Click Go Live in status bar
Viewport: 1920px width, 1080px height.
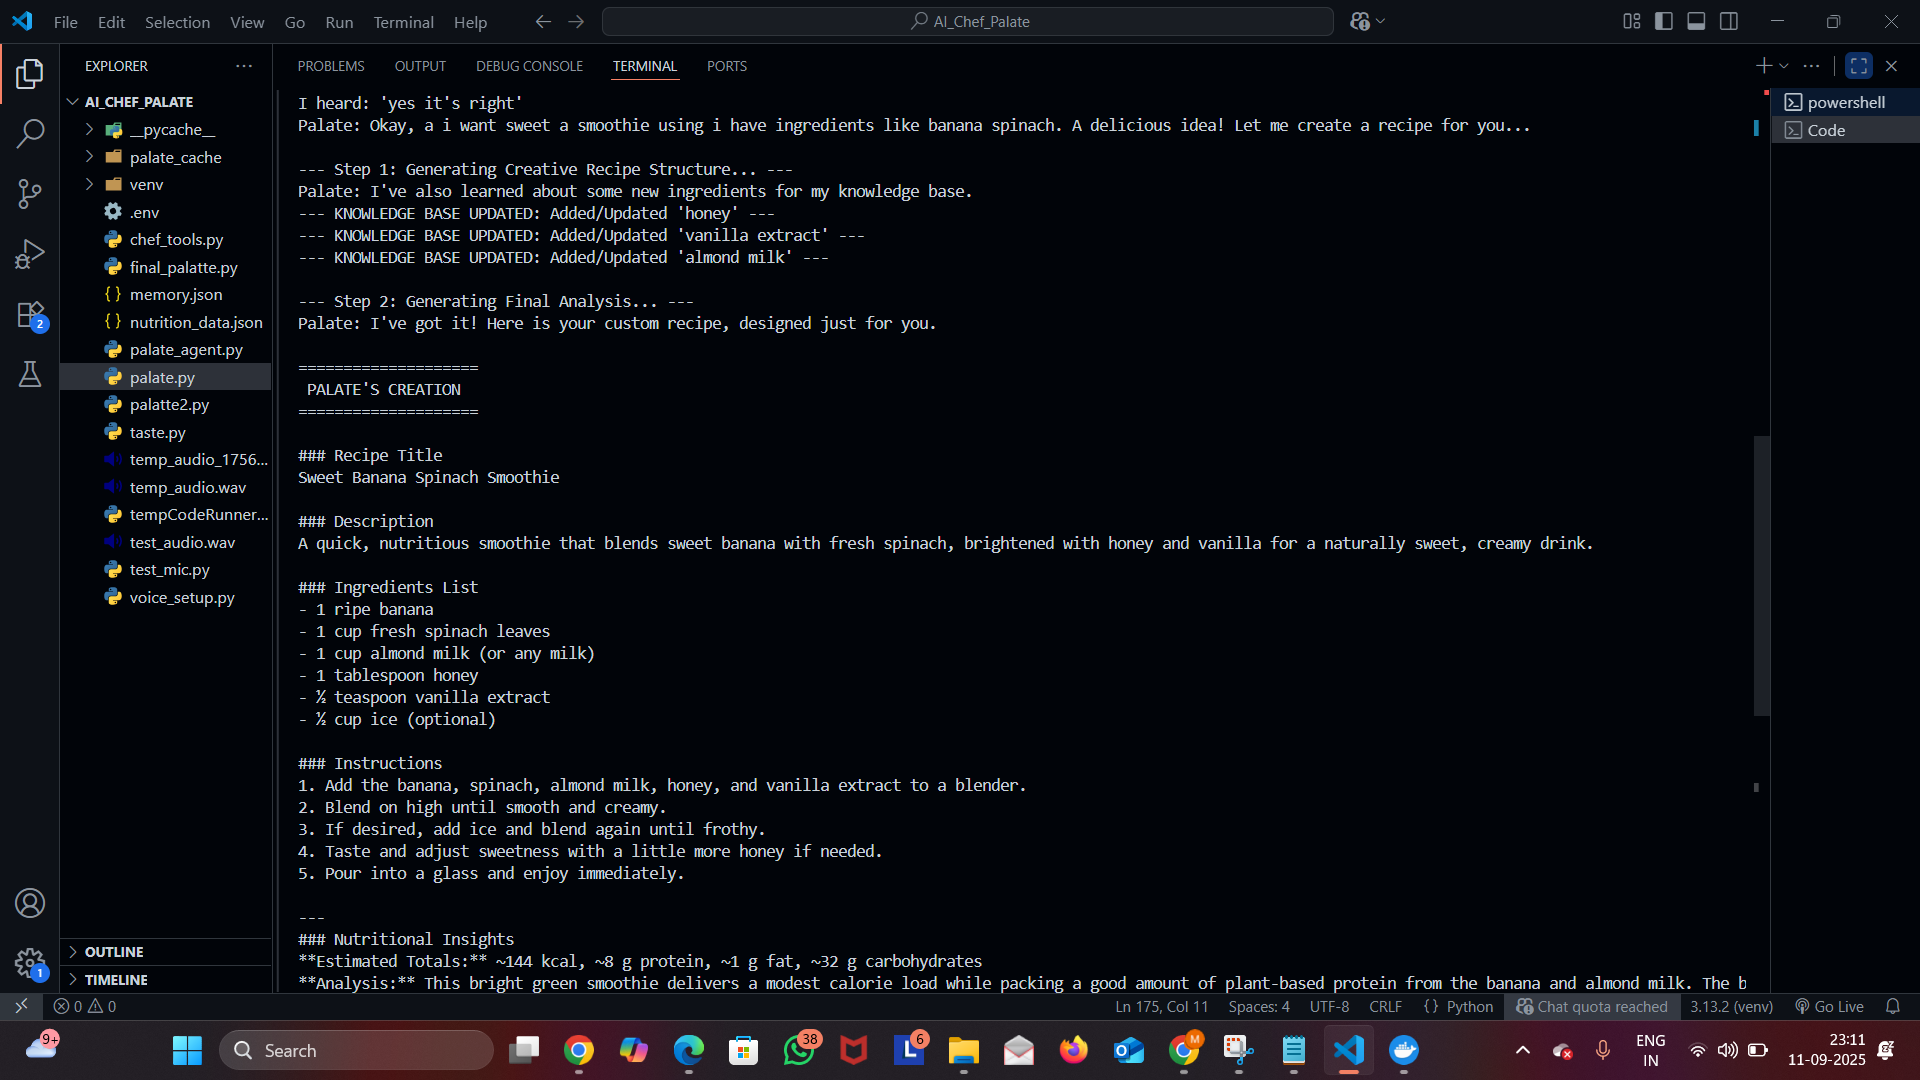click(x=1829, y=1006)
